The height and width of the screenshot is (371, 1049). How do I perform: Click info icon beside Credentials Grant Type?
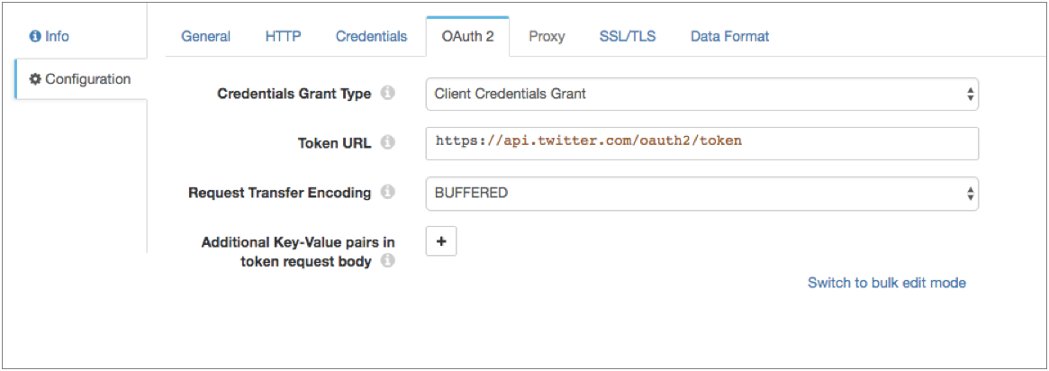388,94
